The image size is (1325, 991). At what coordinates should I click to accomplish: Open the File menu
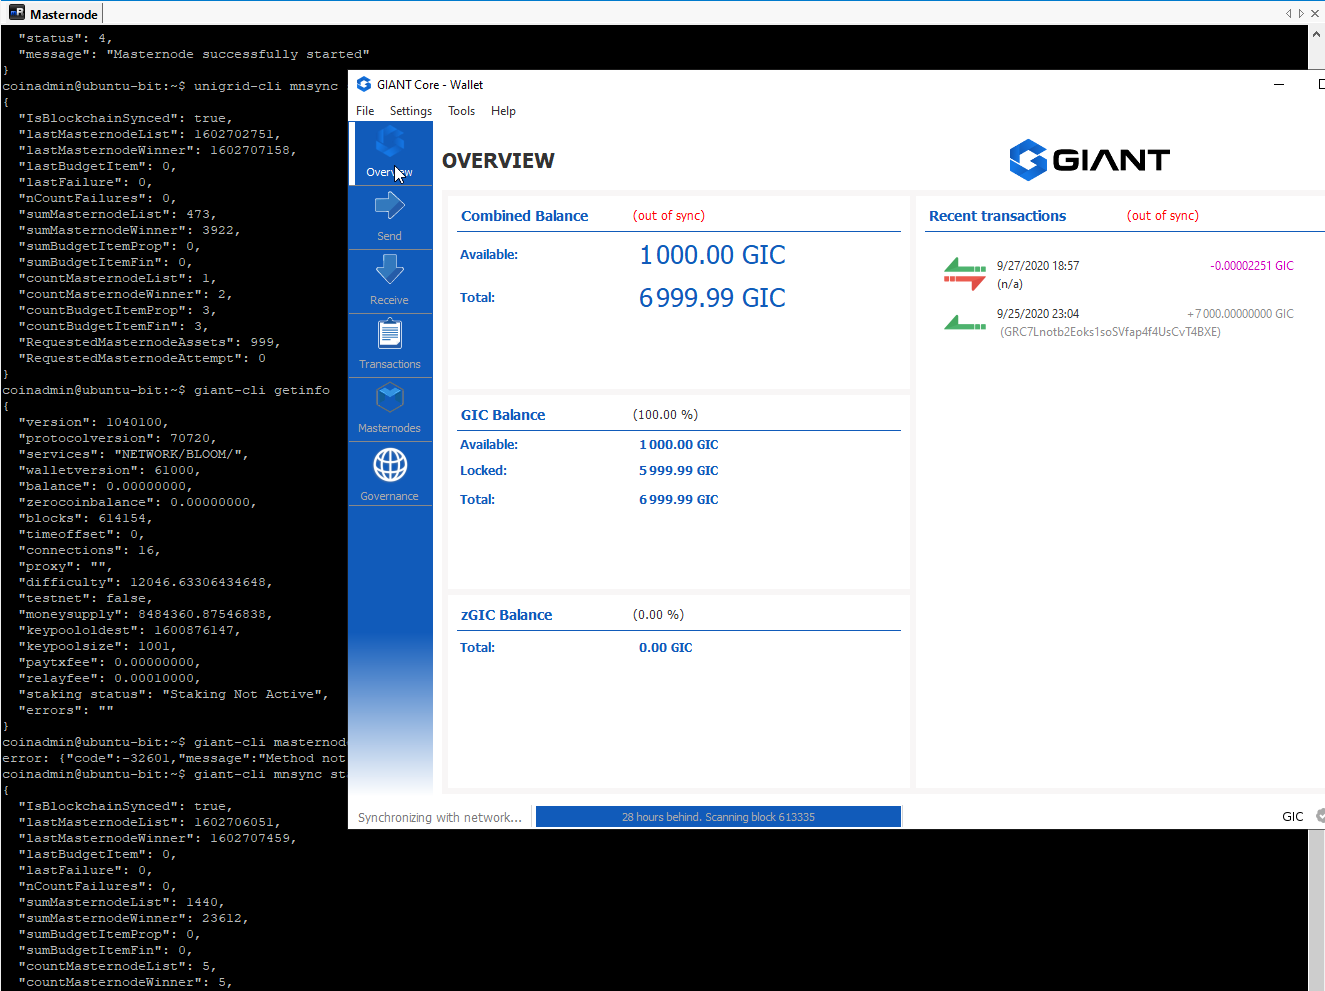click(365, 111)
